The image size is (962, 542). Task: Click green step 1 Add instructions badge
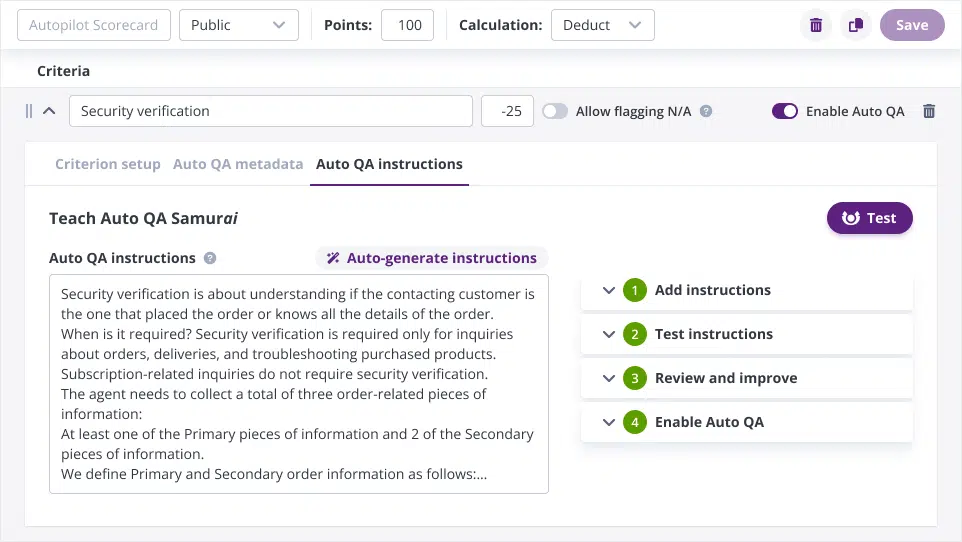pos(634,290)
